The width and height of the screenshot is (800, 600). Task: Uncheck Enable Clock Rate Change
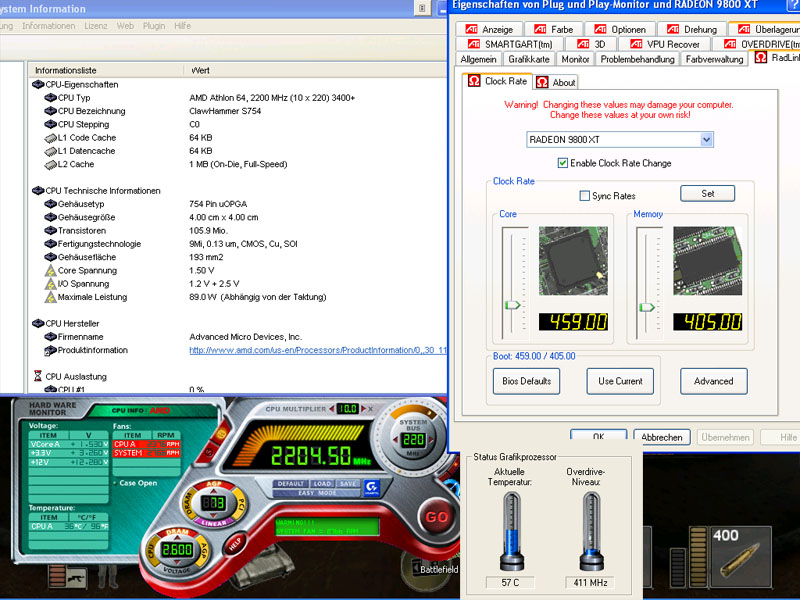click(562, 163)
